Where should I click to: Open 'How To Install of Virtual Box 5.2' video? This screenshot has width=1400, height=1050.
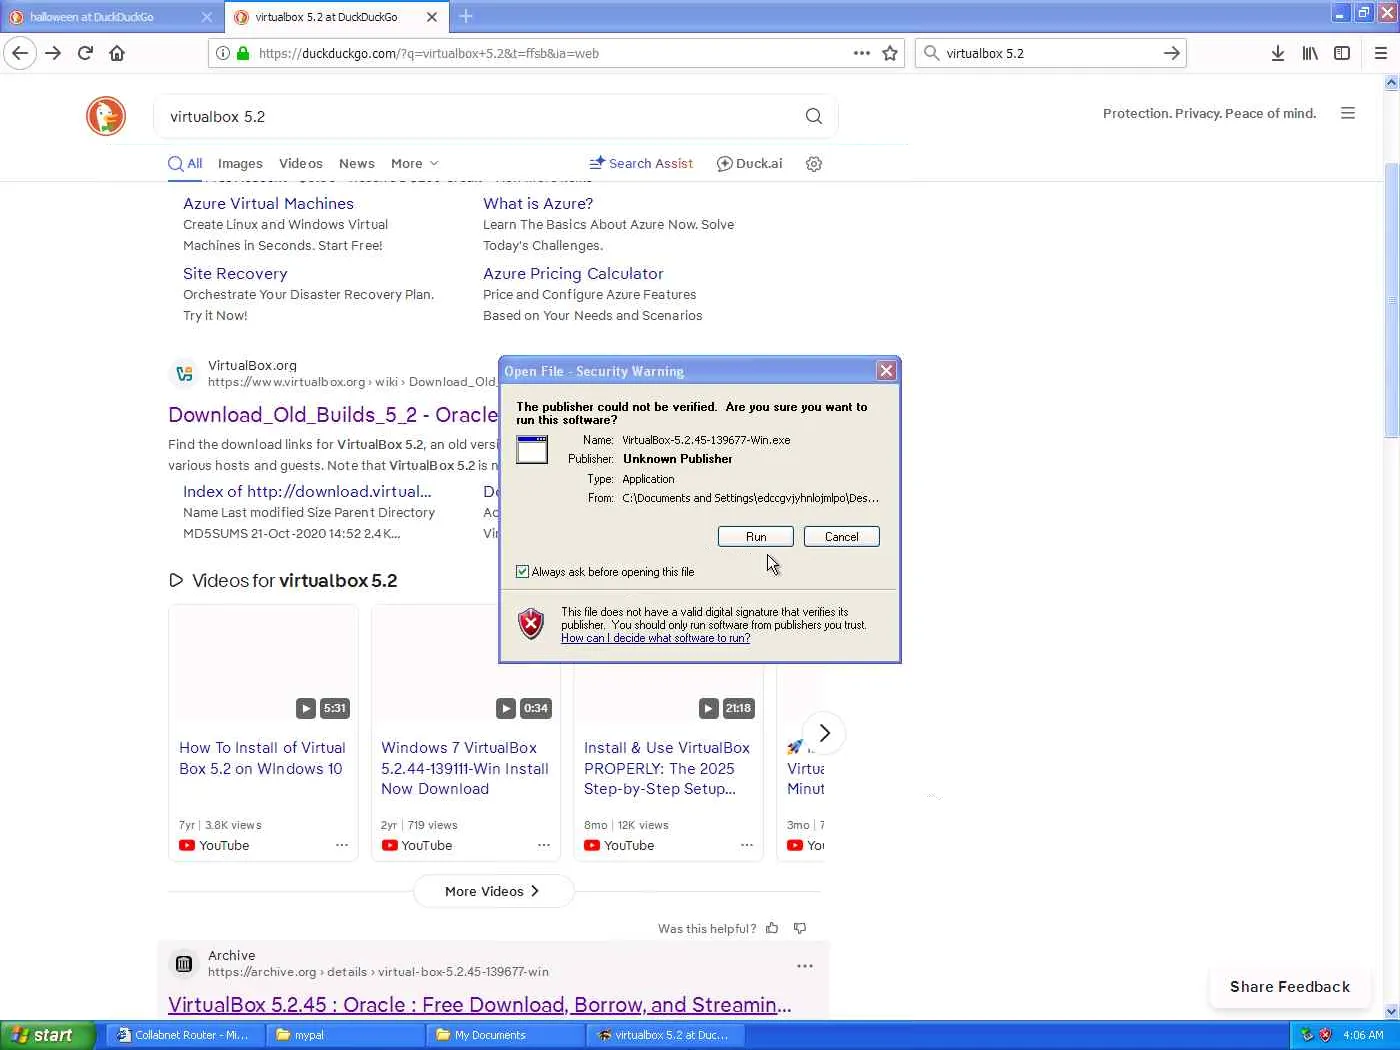click(262, 758)
